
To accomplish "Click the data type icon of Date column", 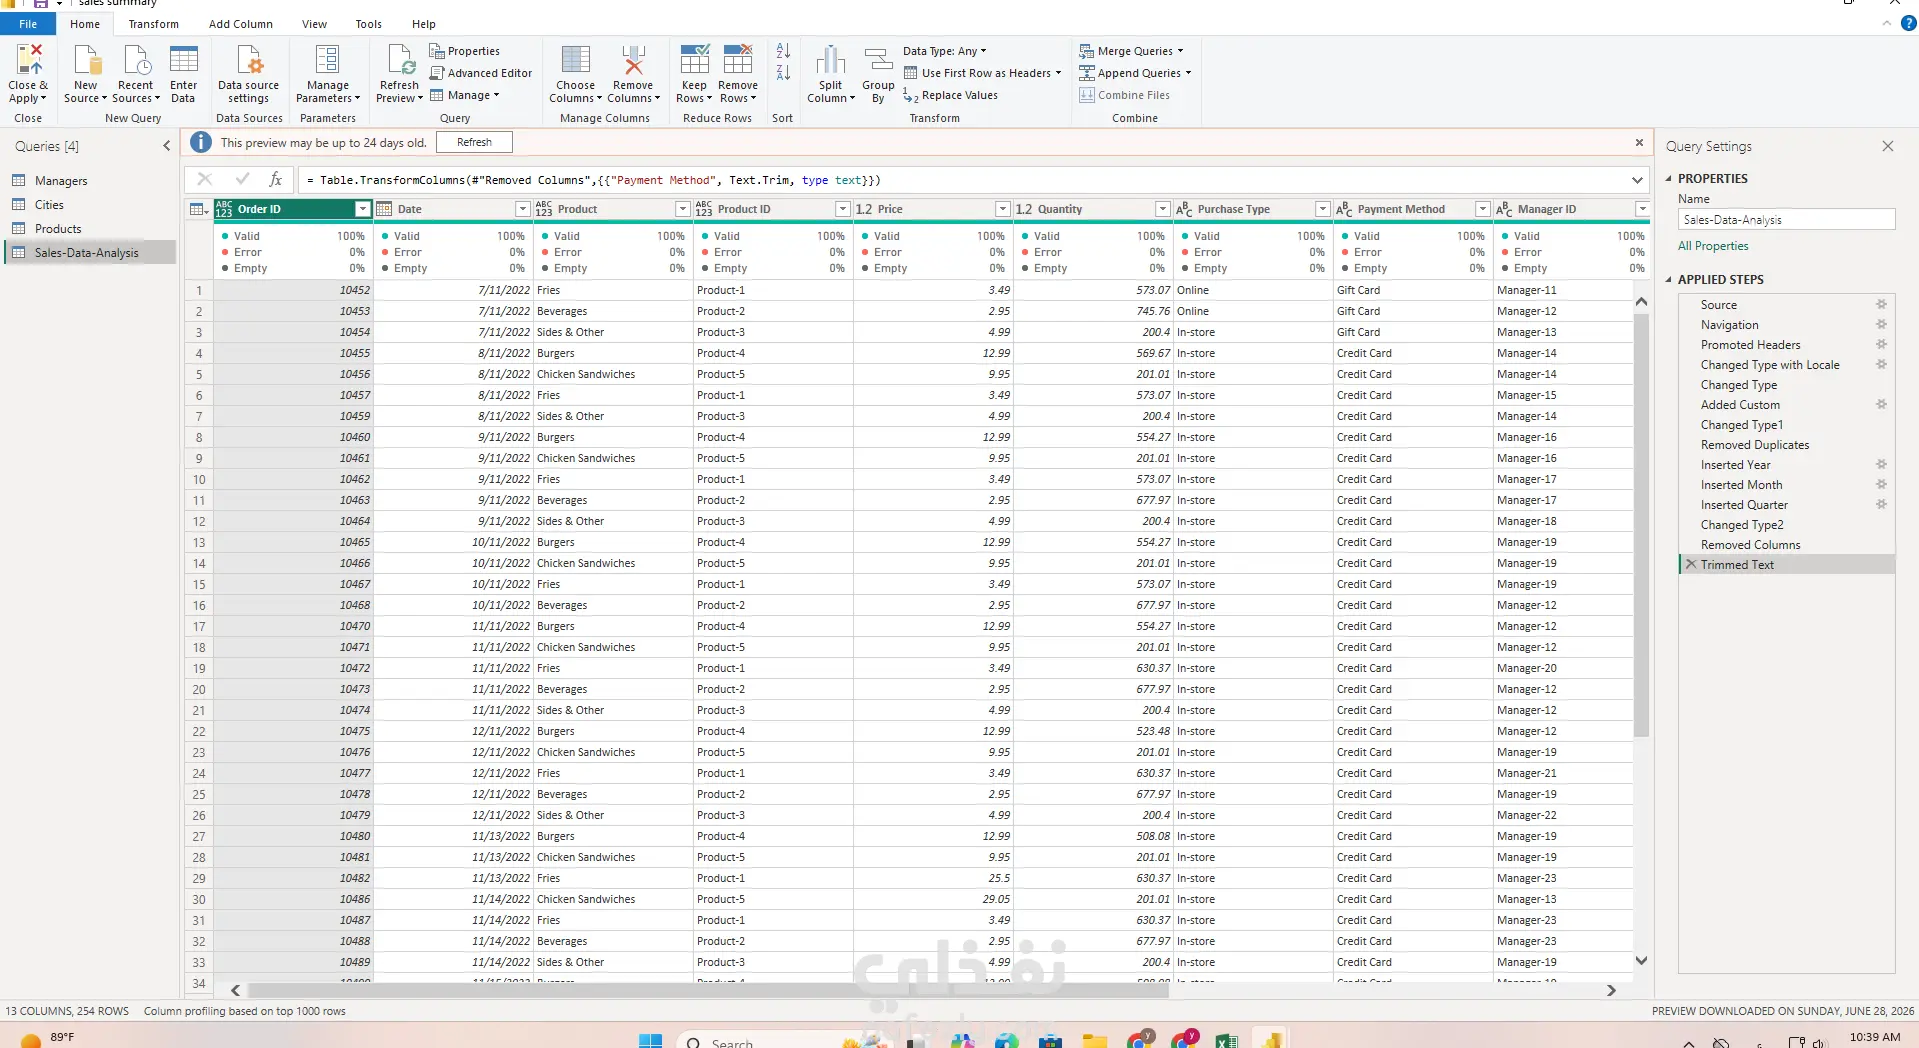I will tap(384, 209).
